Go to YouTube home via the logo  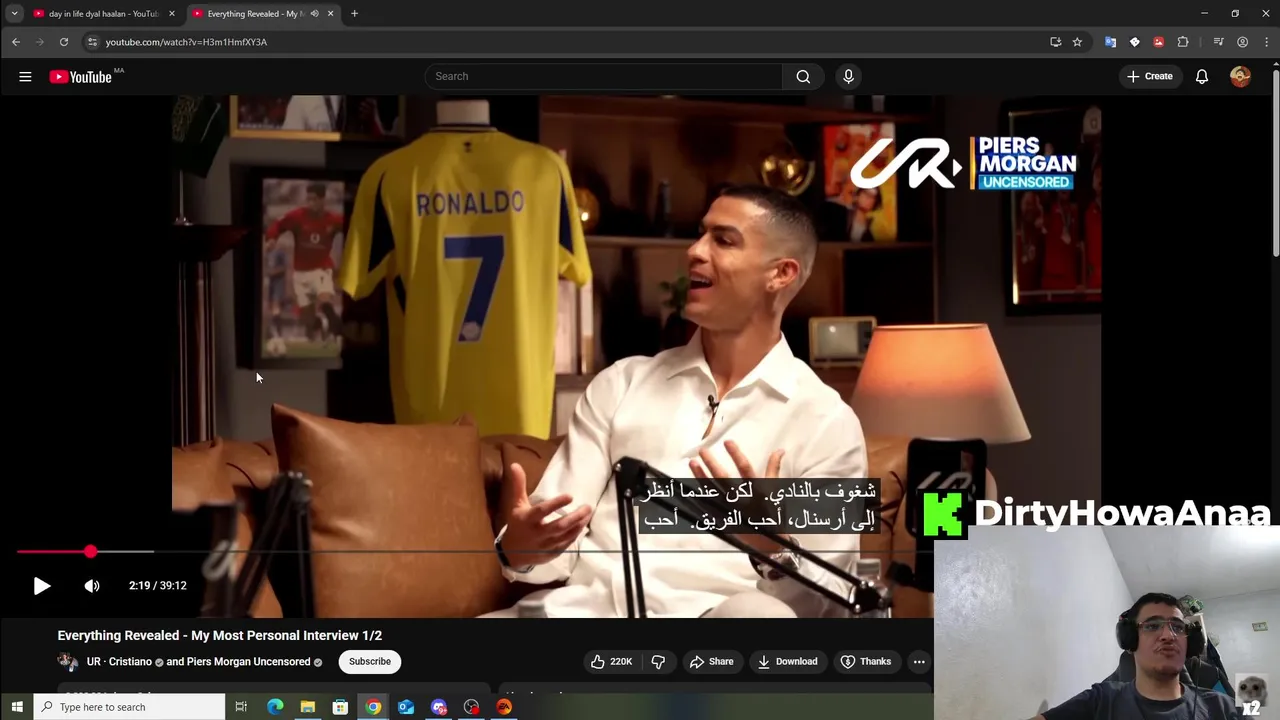(x=80, y=77)
